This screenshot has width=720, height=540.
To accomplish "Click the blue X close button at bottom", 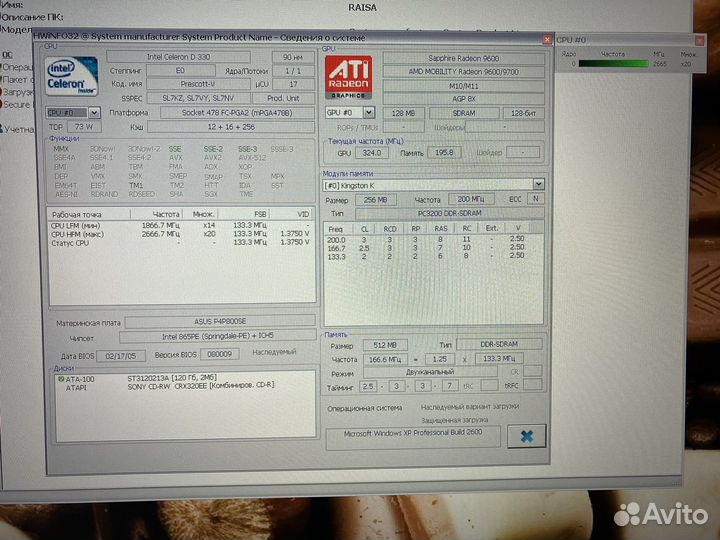I will point(527,436).
